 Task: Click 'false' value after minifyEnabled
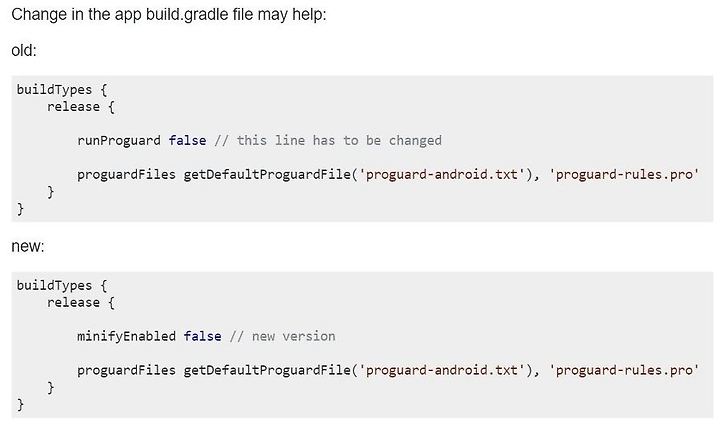tap(202, 336)
